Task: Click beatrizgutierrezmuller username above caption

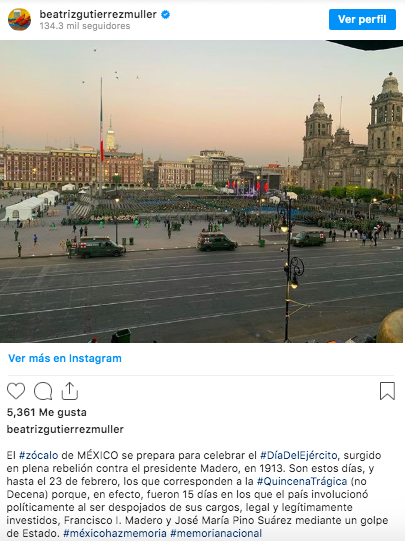Action: [x=65, y=429]
